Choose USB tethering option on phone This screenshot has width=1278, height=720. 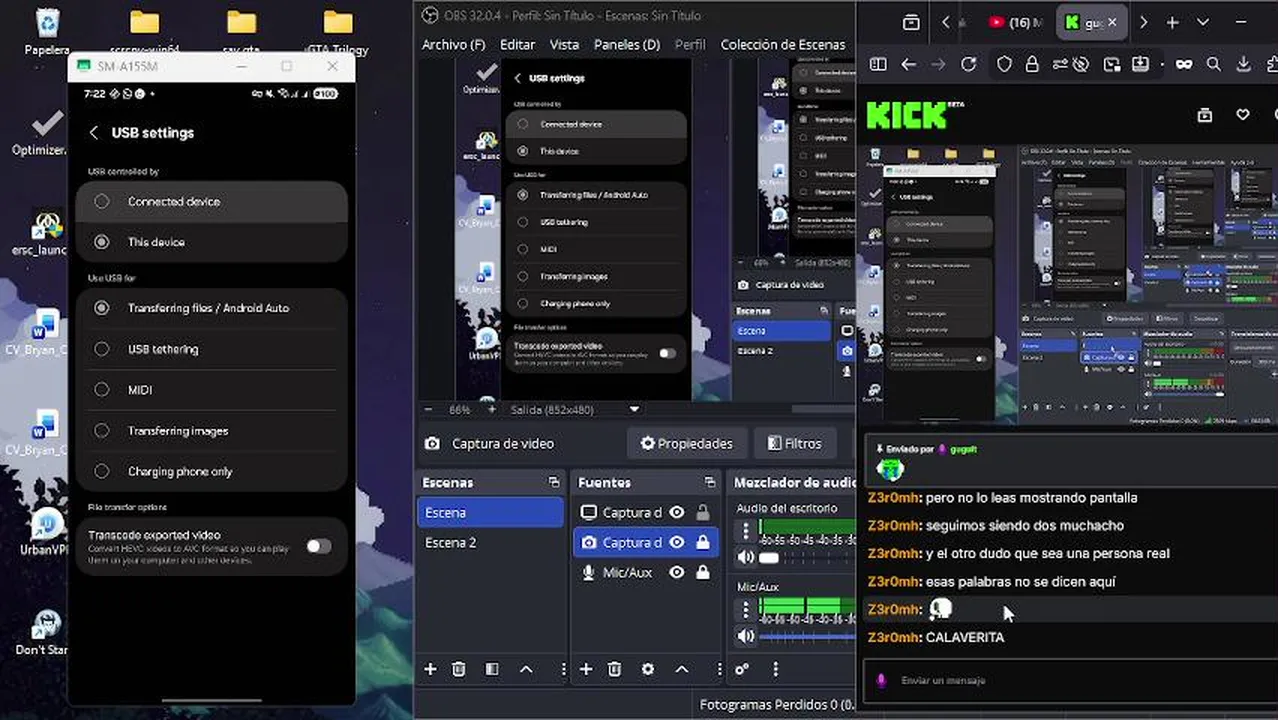[211, 349]
